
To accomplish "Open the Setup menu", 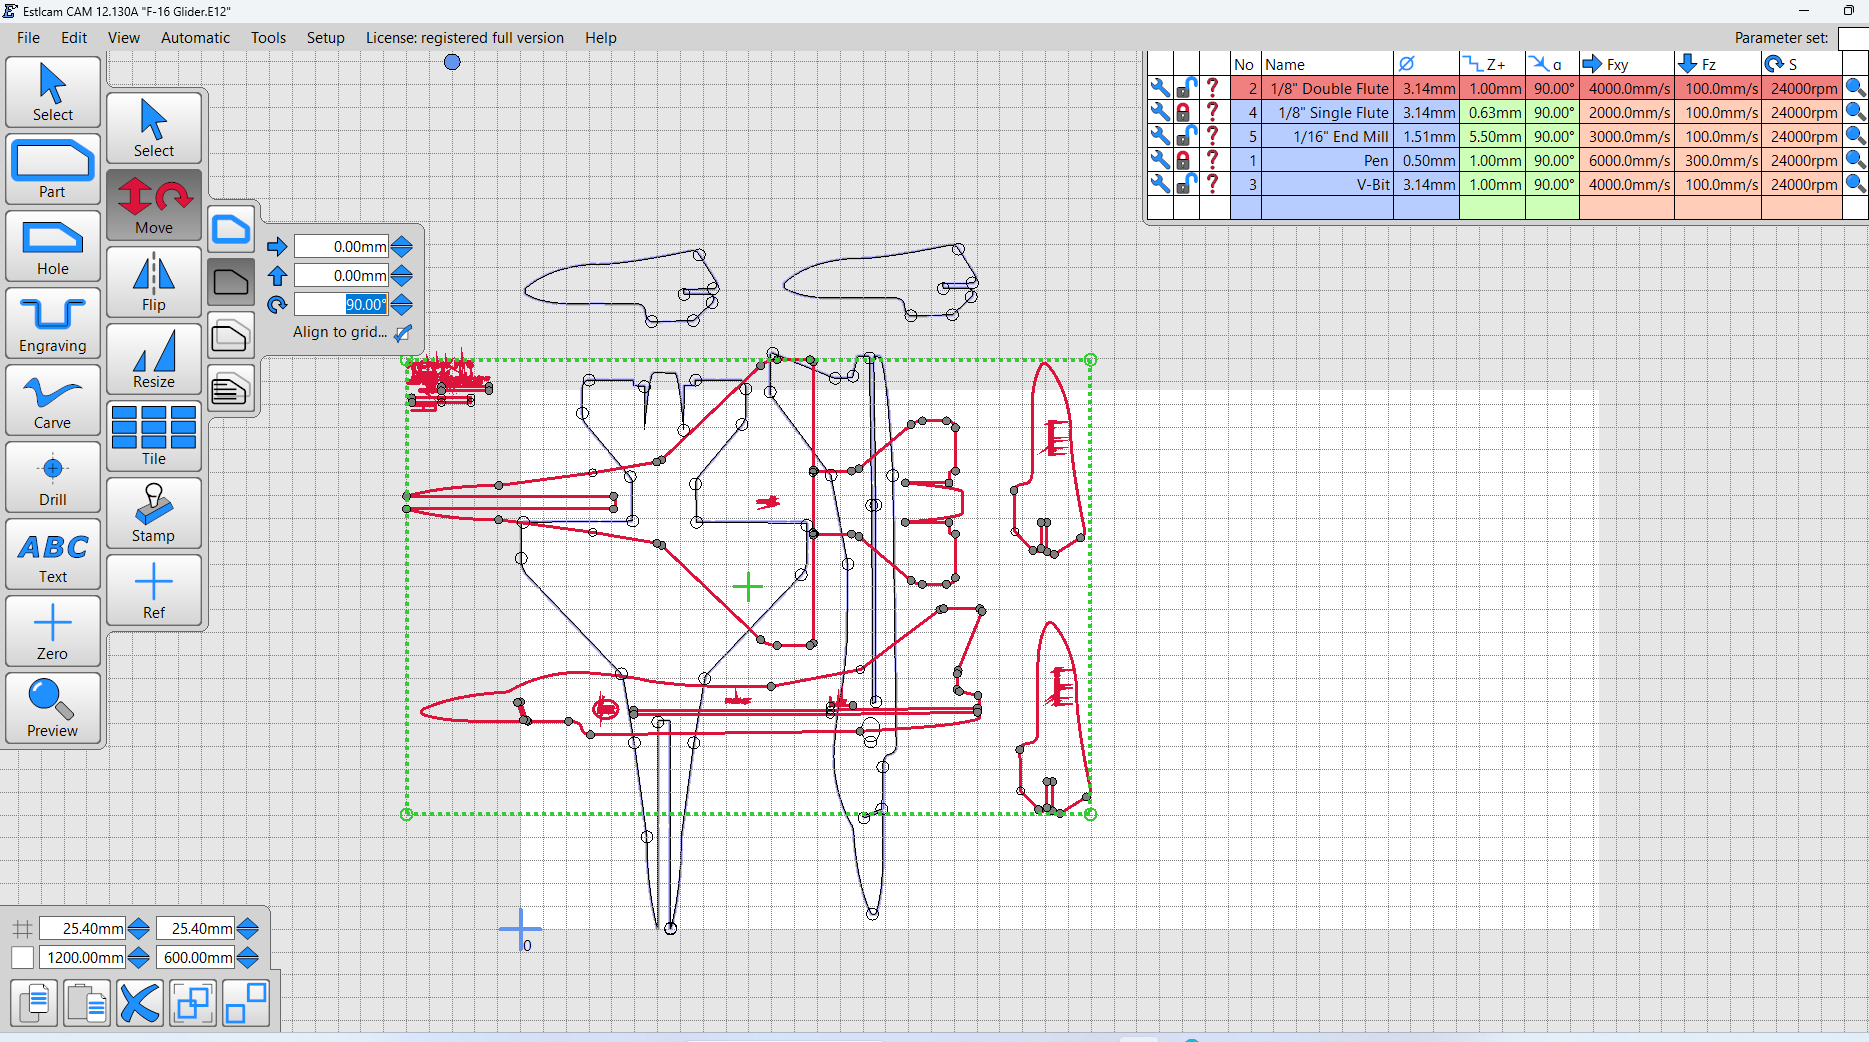I will click(x=325, y=38).
